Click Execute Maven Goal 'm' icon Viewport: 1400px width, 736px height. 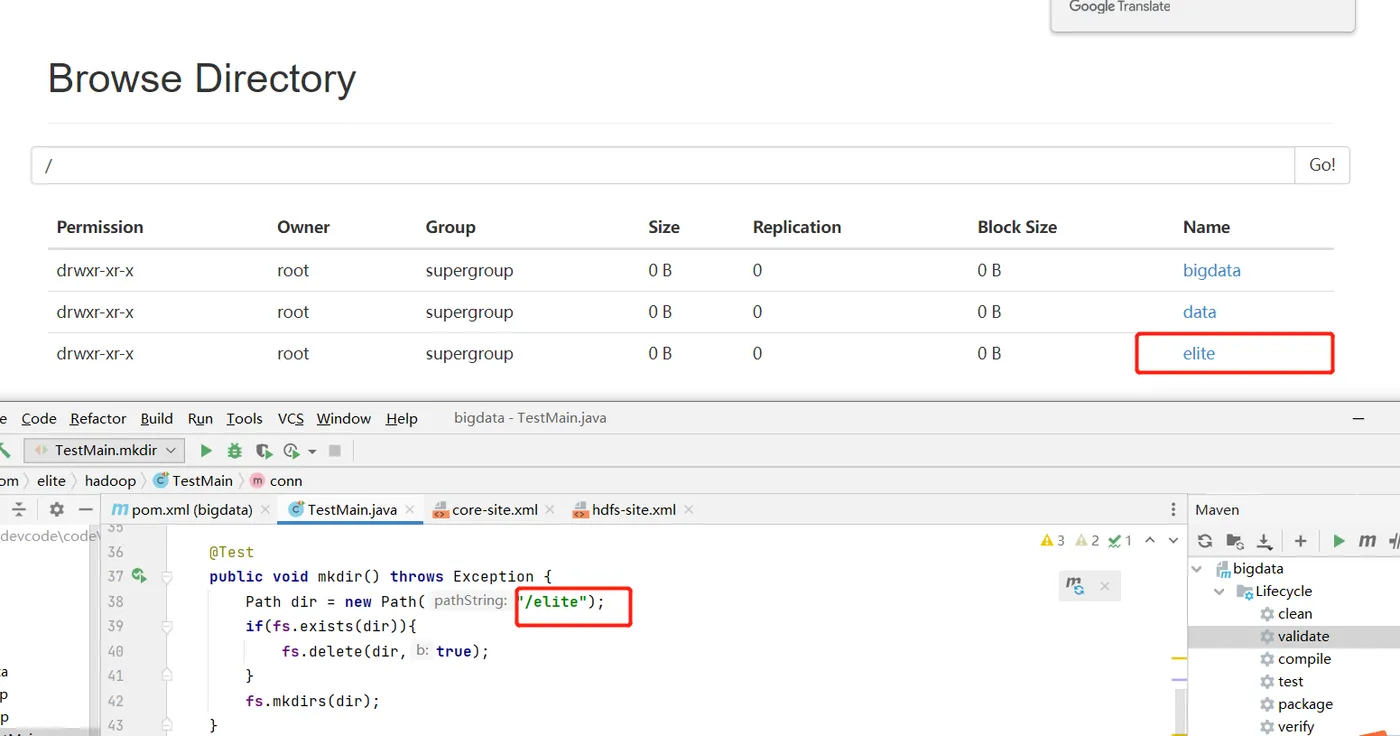point(1367,541)
